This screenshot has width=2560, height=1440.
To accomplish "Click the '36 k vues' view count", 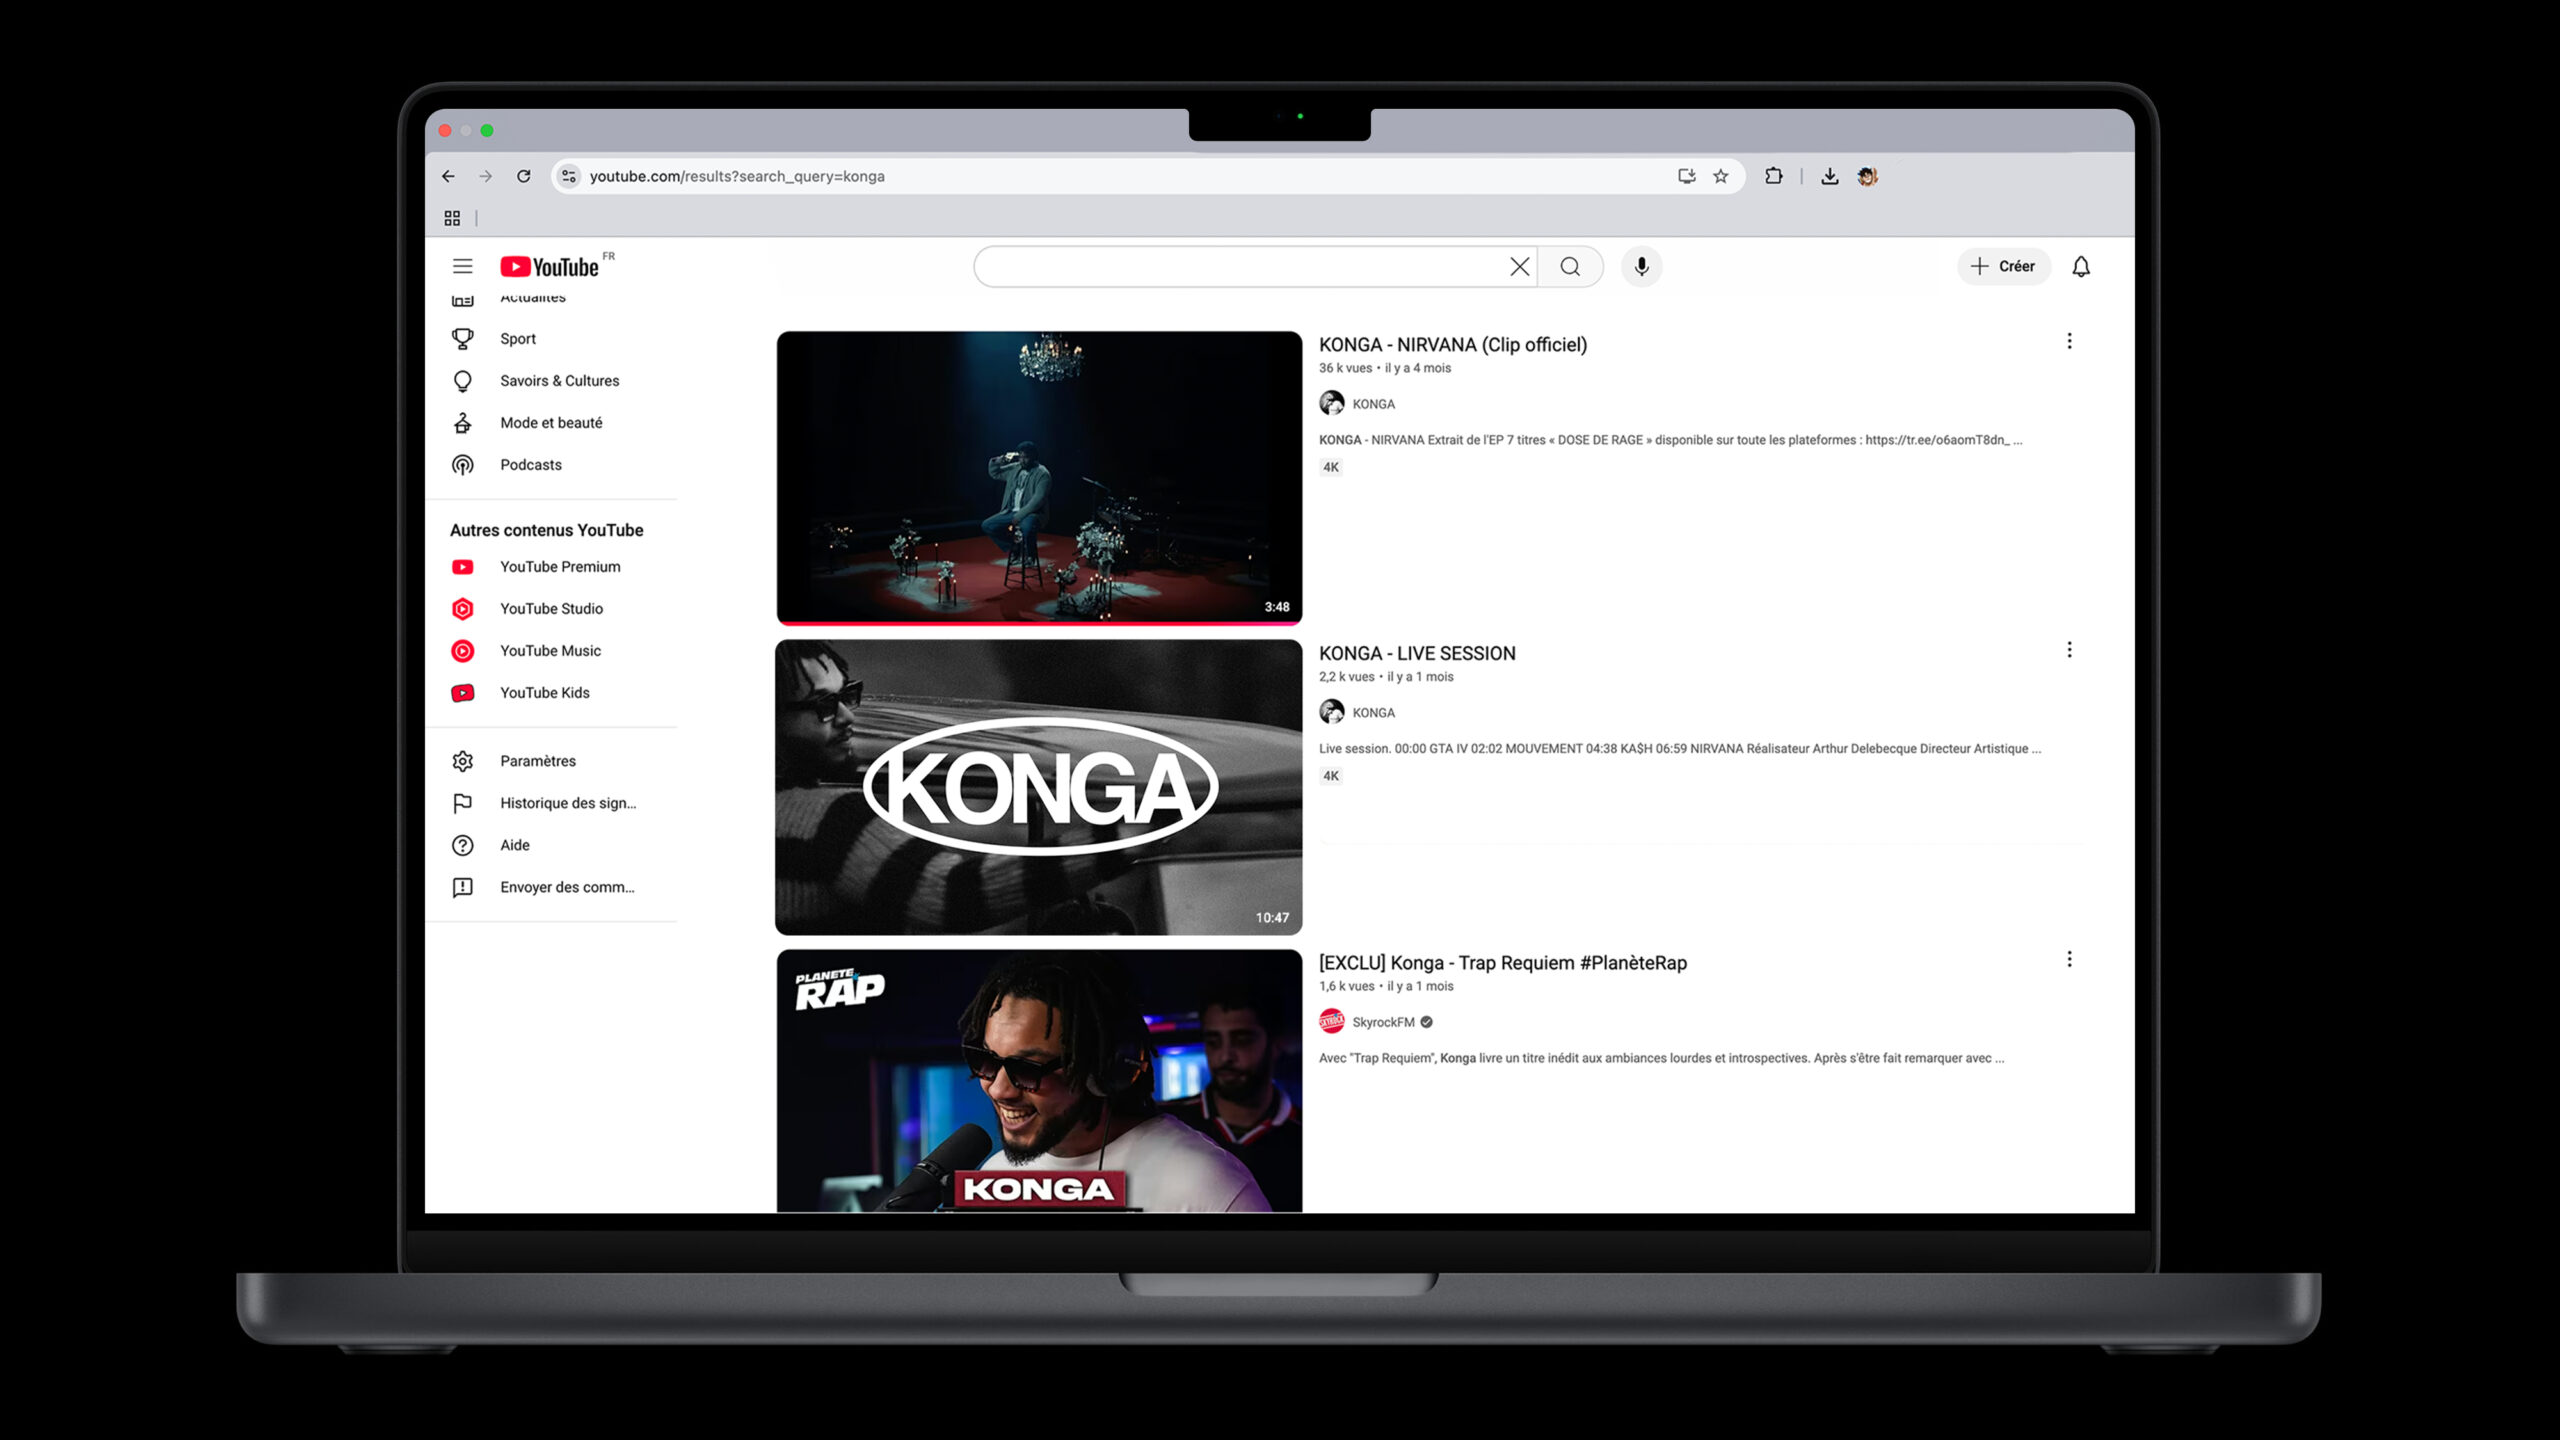I will pyautogui.click(x=1345, y=368).
